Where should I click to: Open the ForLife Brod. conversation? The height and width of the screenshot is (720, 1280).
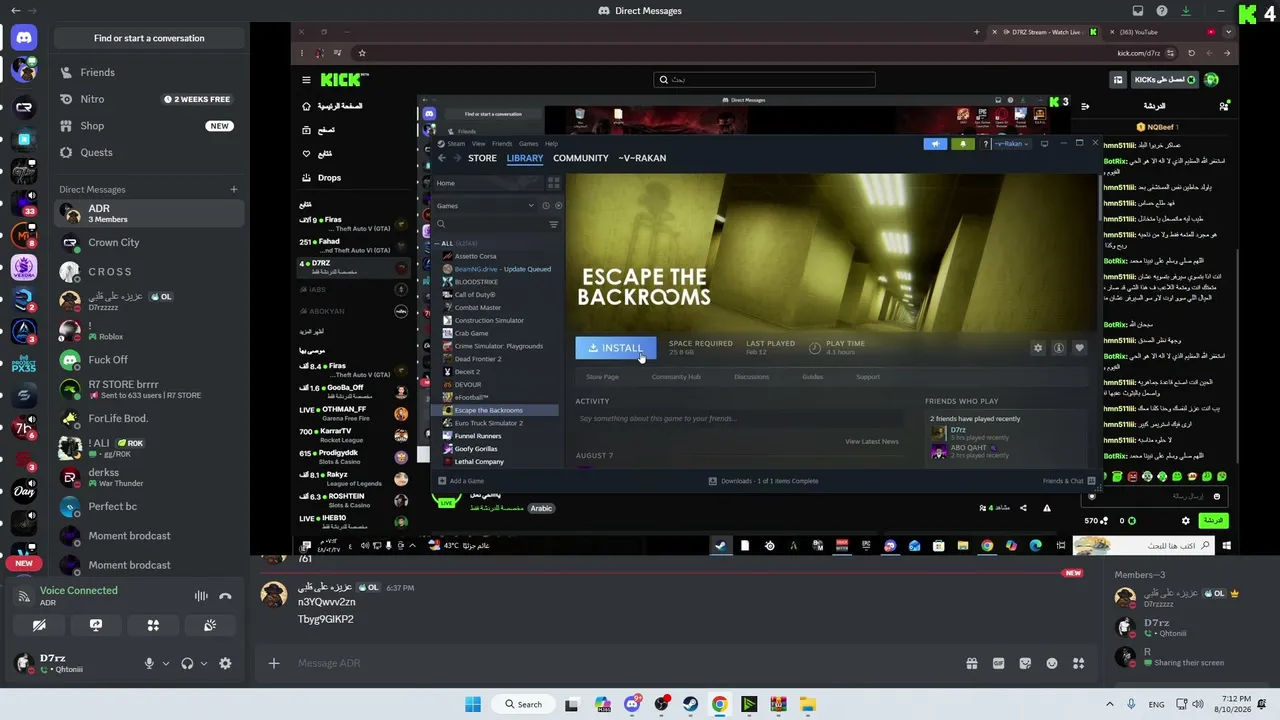(x=149, y=419)
